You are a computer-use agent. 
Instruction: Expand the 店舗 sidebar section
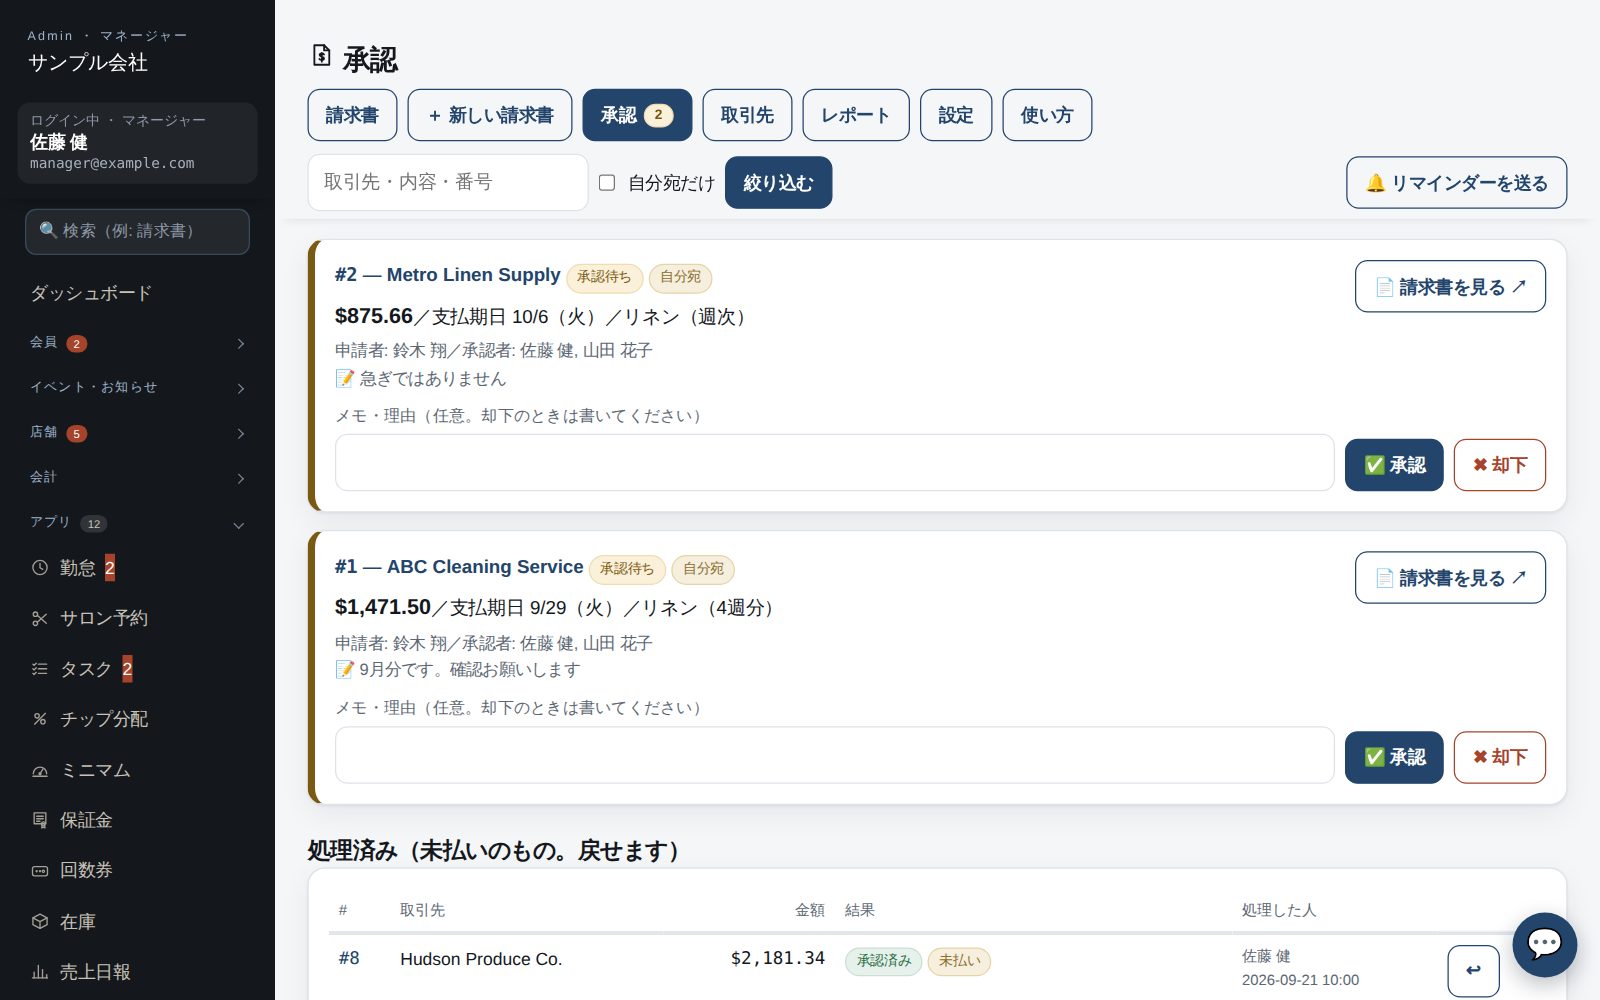tap(137, 433)
